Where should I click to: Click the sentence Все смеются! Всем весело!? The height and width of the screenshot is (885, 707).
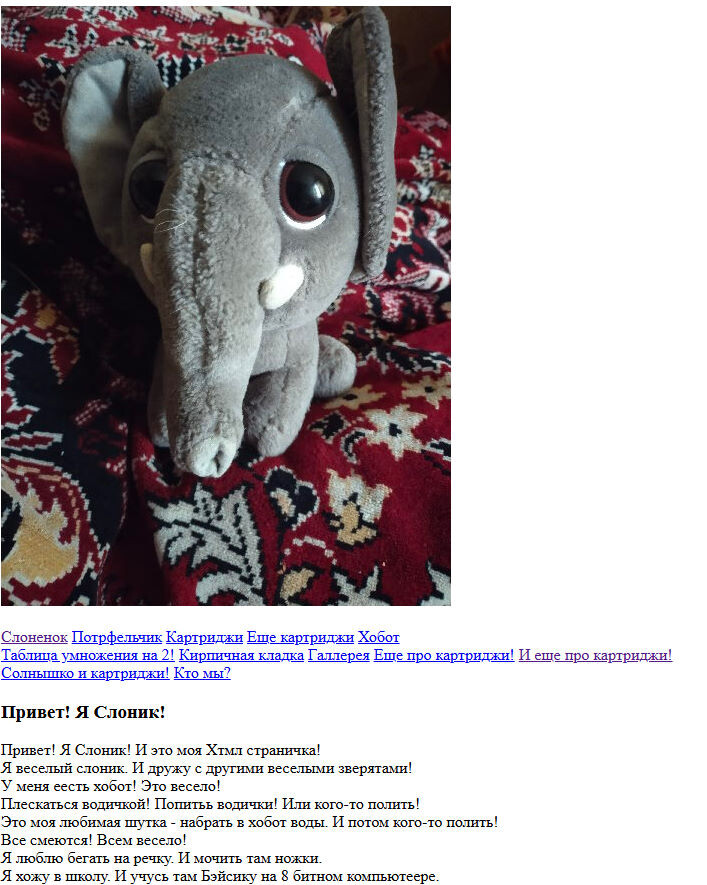(x=94, y=840)
